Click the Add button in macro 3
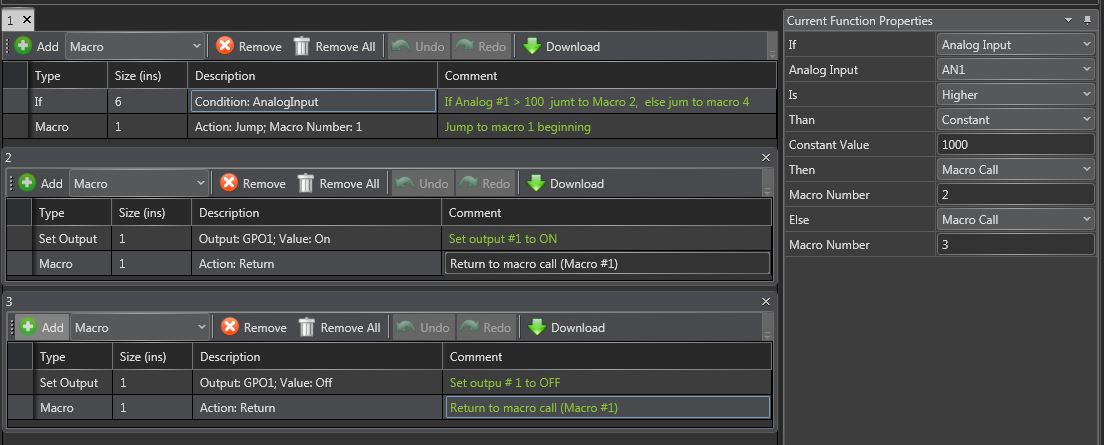The height and width of the screenshot is (445, 1104). [x=41, y=327]
